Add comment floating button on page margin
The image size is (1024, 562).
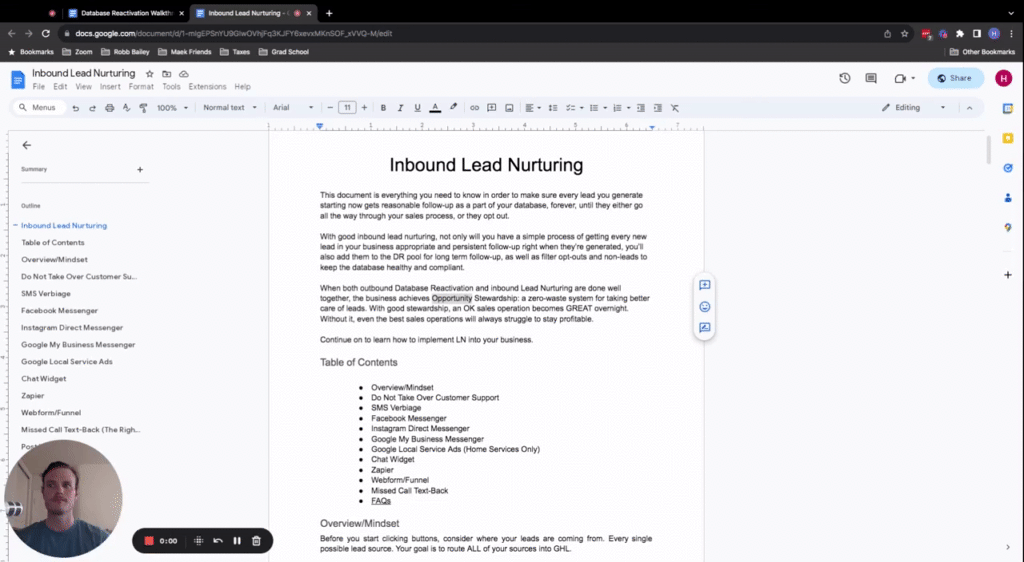(x=705, y=285)
